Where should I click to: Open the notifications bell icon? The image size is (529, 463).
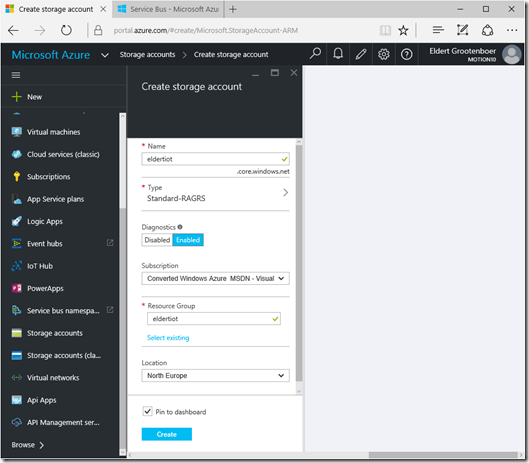click(x=338, y=54)
